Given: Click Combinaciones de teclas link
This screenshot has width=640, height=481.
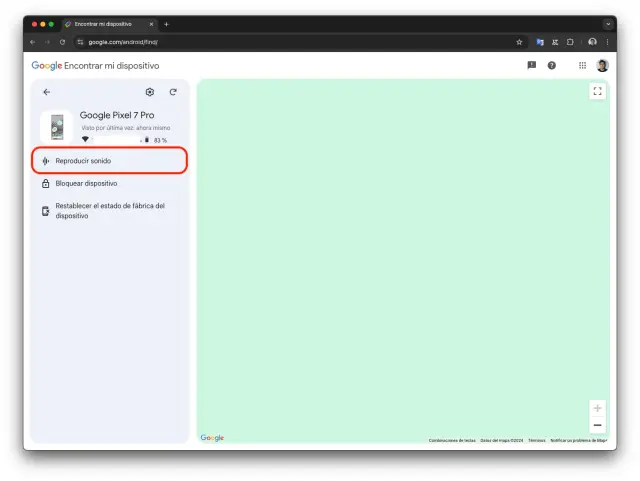Looking at the screenshot, I should click(x=452, y=440).
